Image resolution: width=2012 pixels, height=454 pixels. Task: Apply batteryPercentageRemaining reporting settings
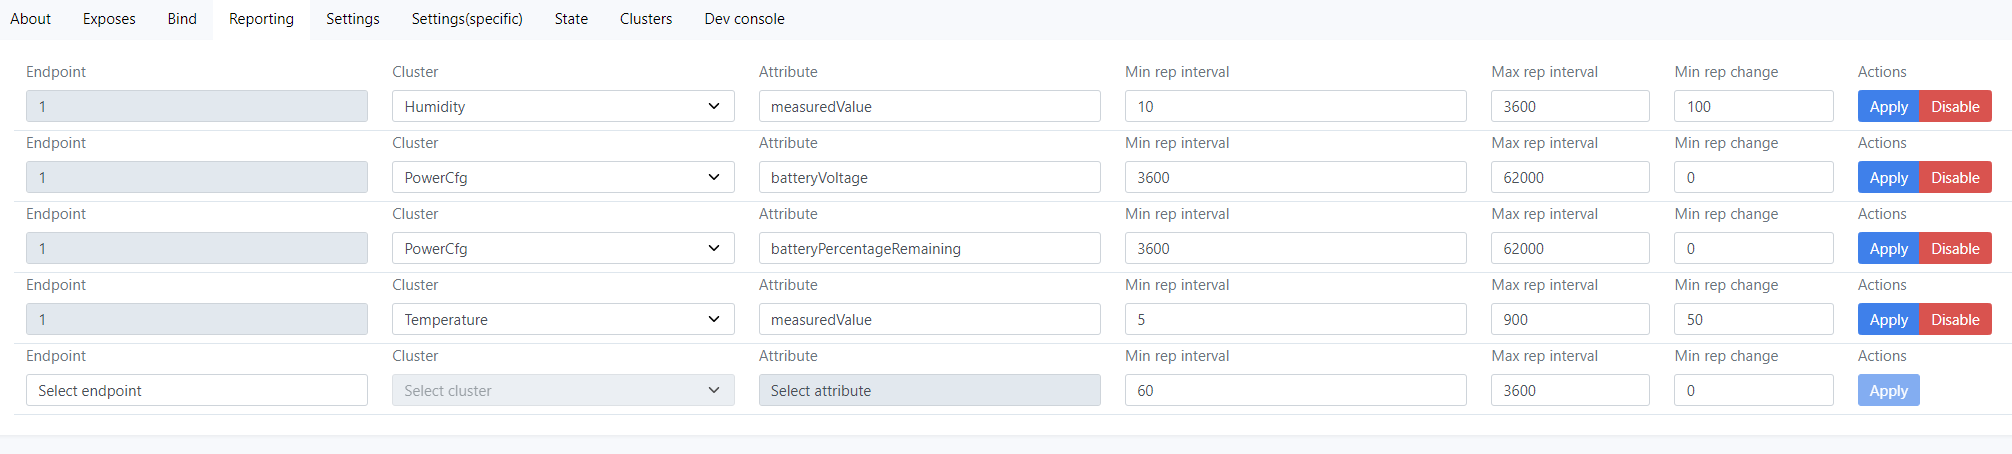click(1888, 248)
